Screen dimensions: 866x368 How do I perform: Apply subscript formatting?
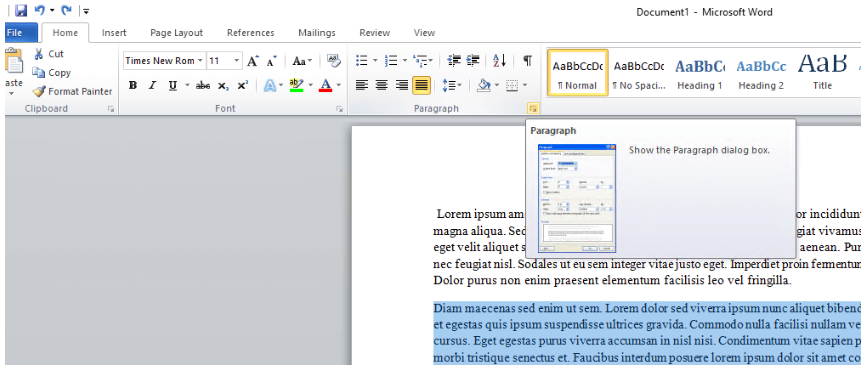point(223,86)
